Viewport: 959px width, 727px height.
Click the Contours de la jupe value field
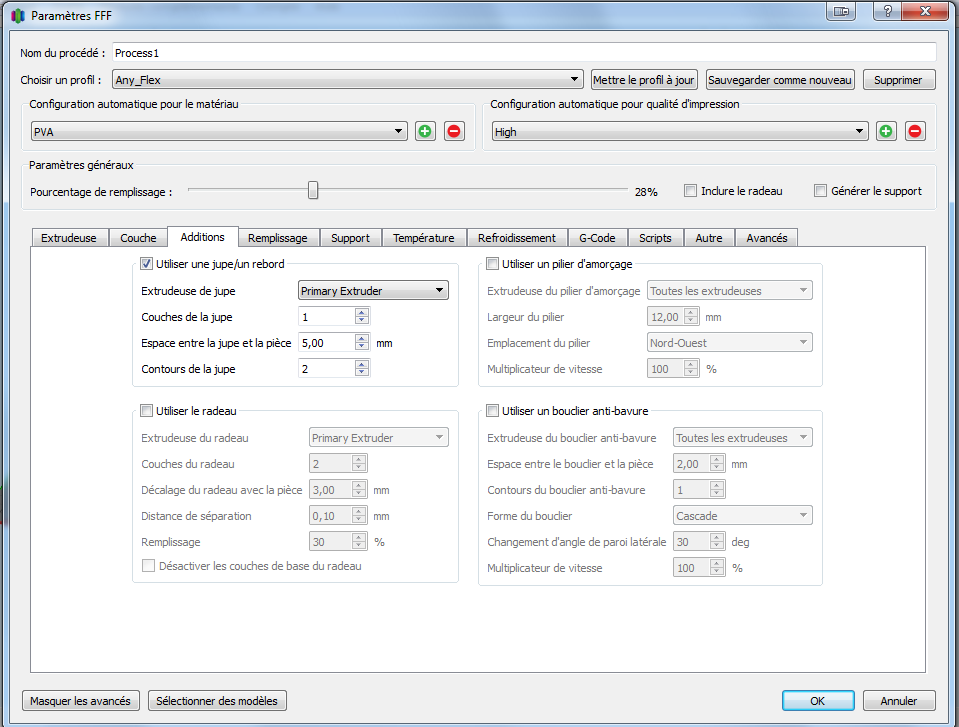[x=327, y=369]
